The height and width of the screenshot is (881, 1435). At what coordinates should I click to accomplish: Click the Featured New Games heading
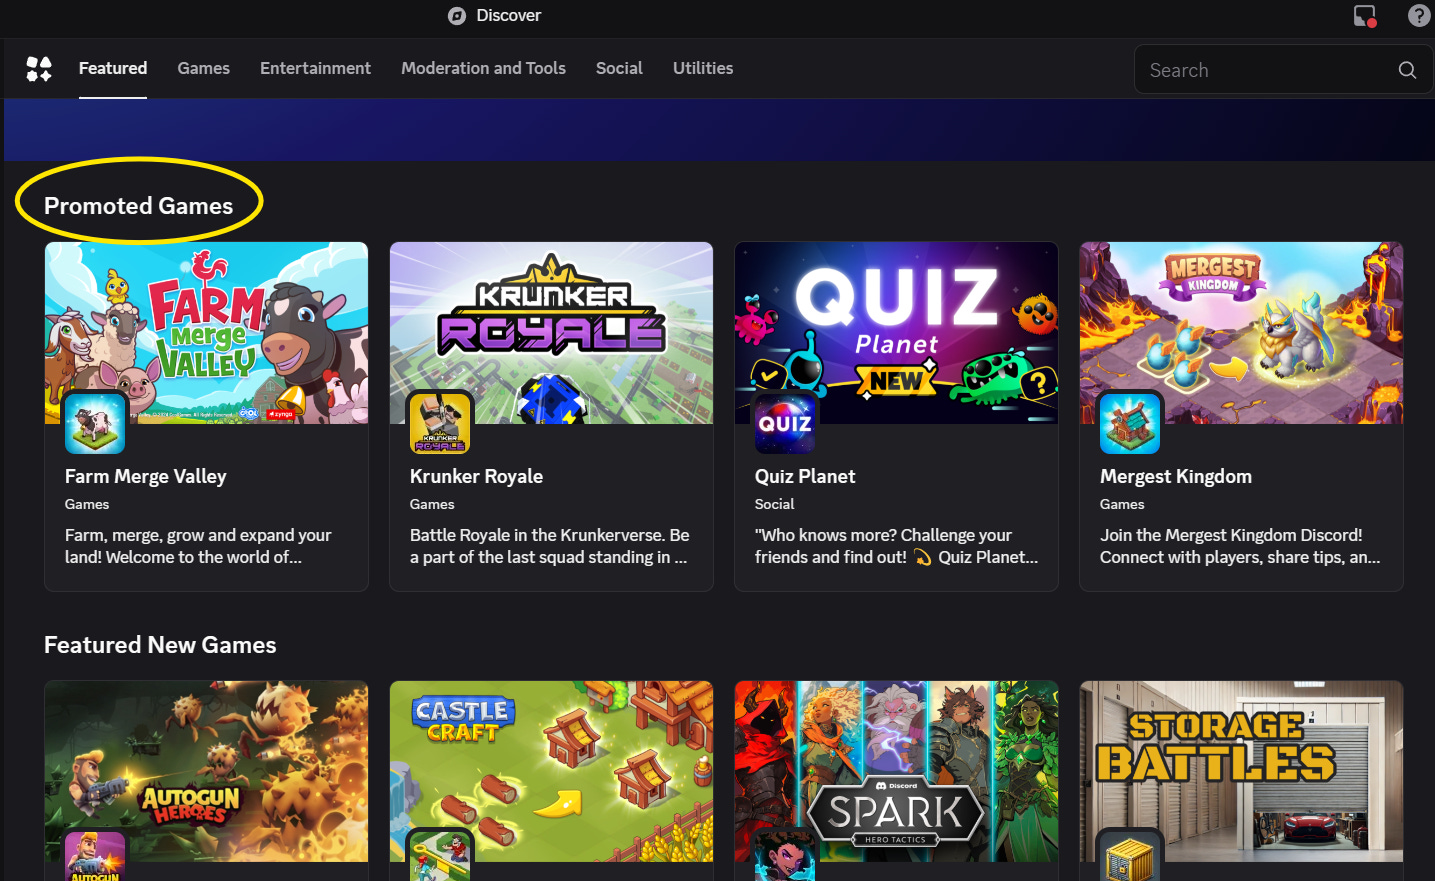160,645
